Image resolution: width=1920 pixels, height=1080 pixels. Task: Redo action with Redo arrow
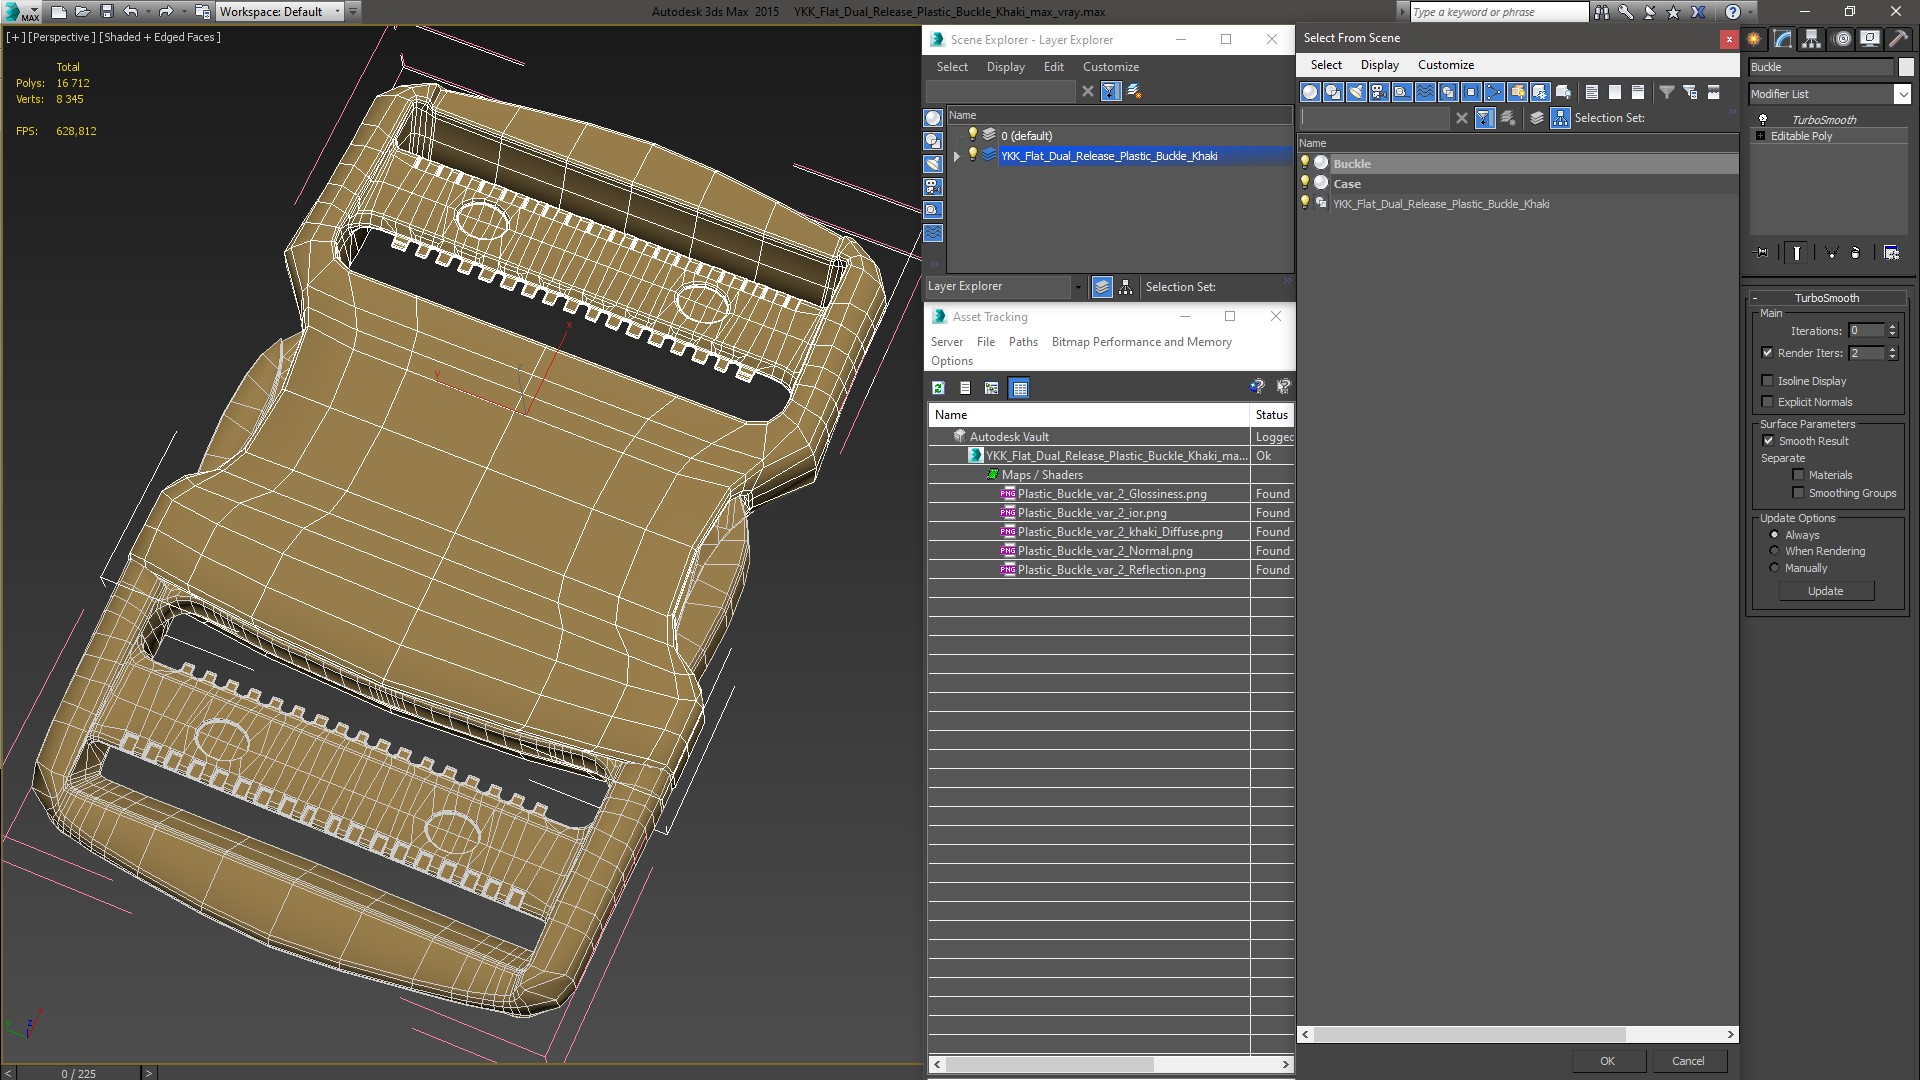click(166, 12)
